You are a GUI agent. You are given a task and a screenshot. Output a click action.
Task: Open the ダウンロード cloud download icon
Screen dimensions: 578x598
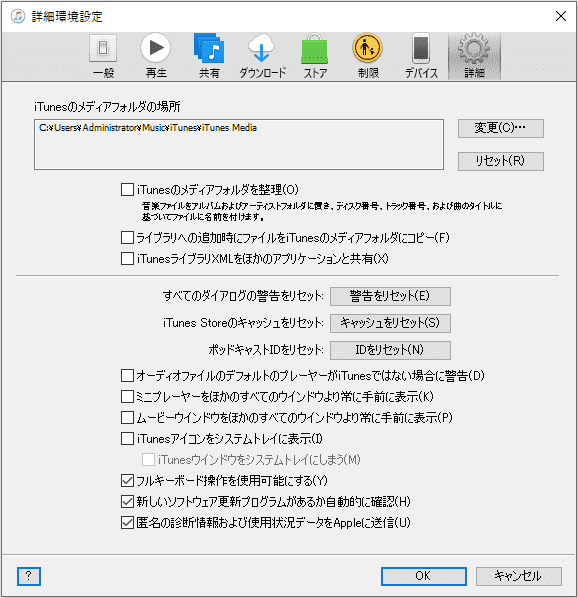click(x=262, y=48)
